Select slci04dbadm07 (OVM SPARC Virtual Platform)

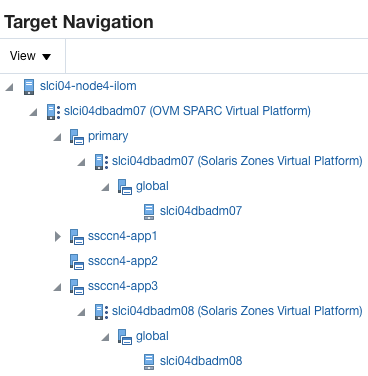pyautogui.click(x=187, y=111)
